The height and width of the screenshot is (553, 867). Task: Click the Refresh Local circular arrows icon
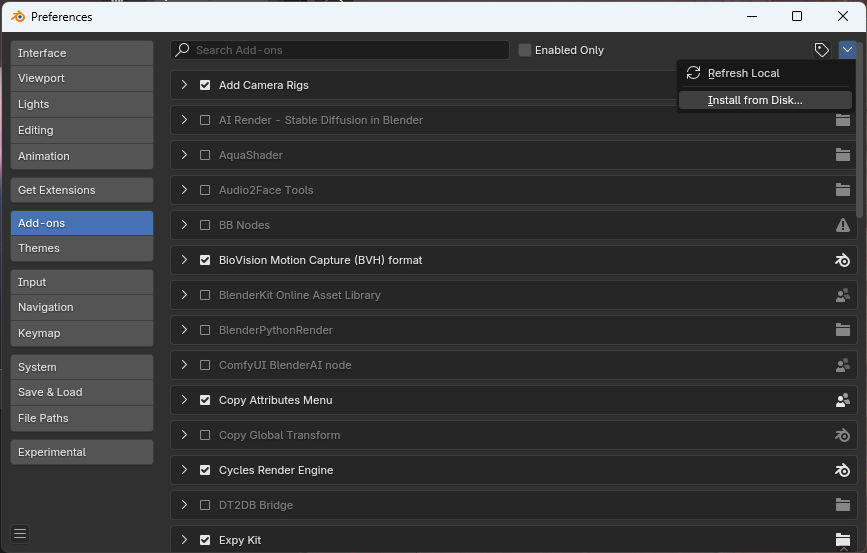pos(693,73)
